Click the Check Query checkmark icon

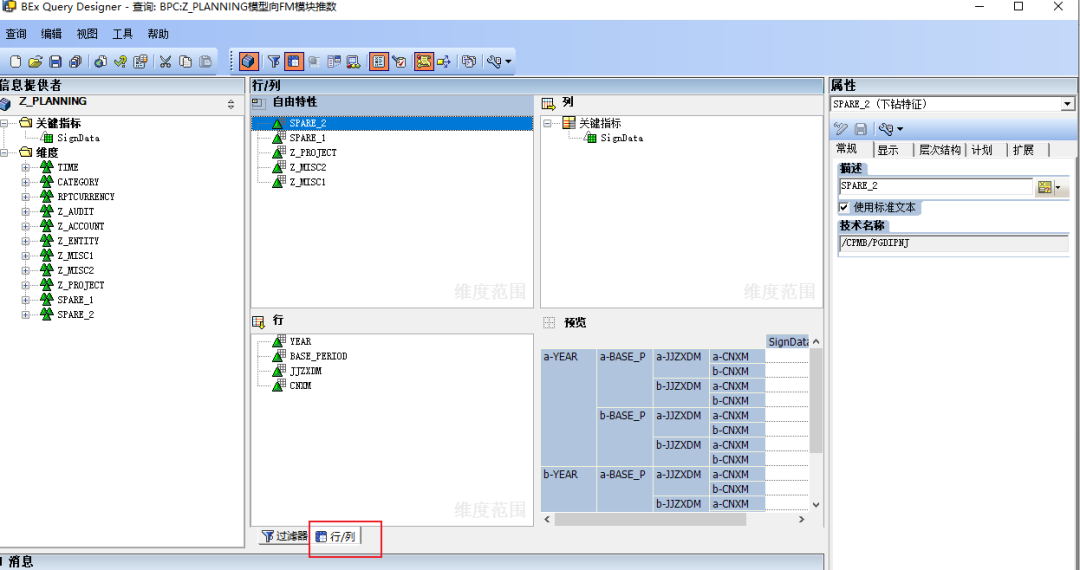121,62
